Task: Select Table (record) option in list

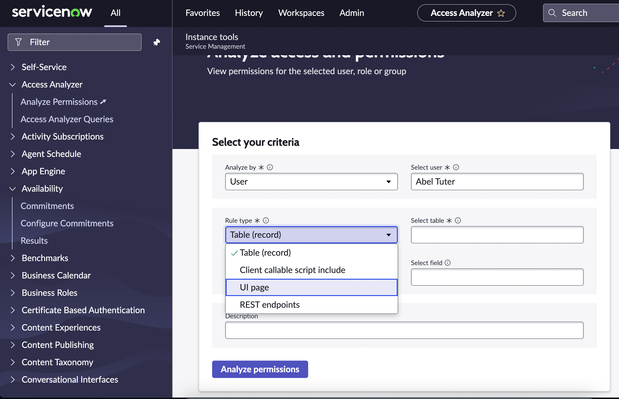Action: coord(311,253)
